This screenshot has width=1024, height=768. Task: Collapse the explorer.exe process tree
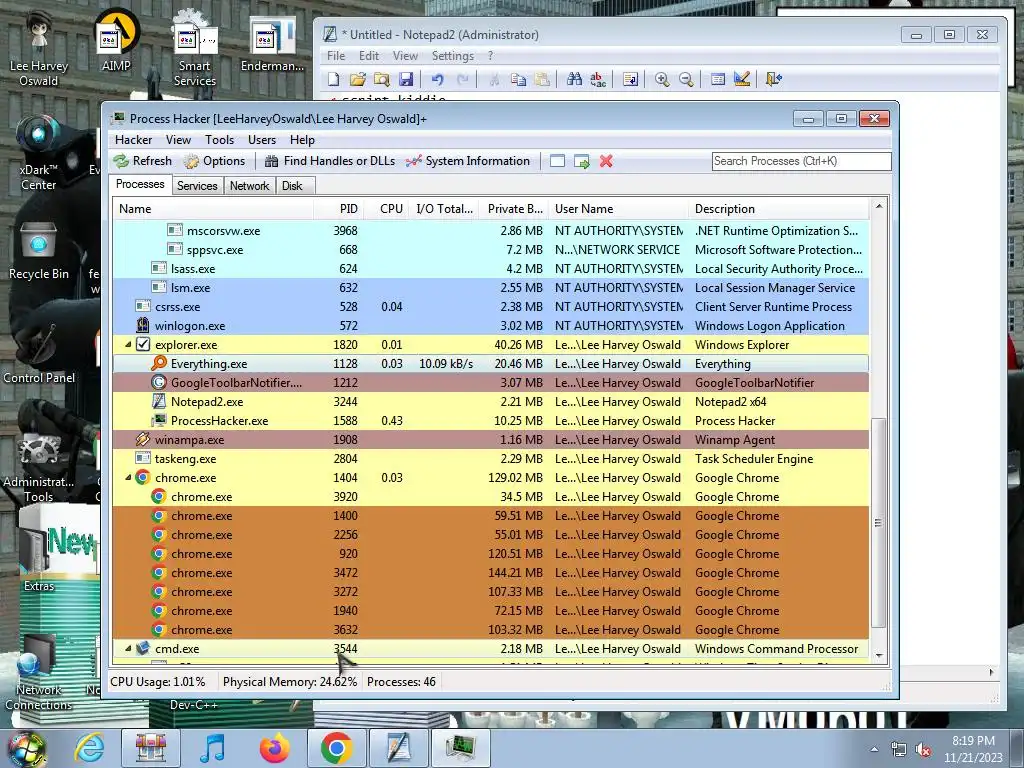(x=128, y=345)
